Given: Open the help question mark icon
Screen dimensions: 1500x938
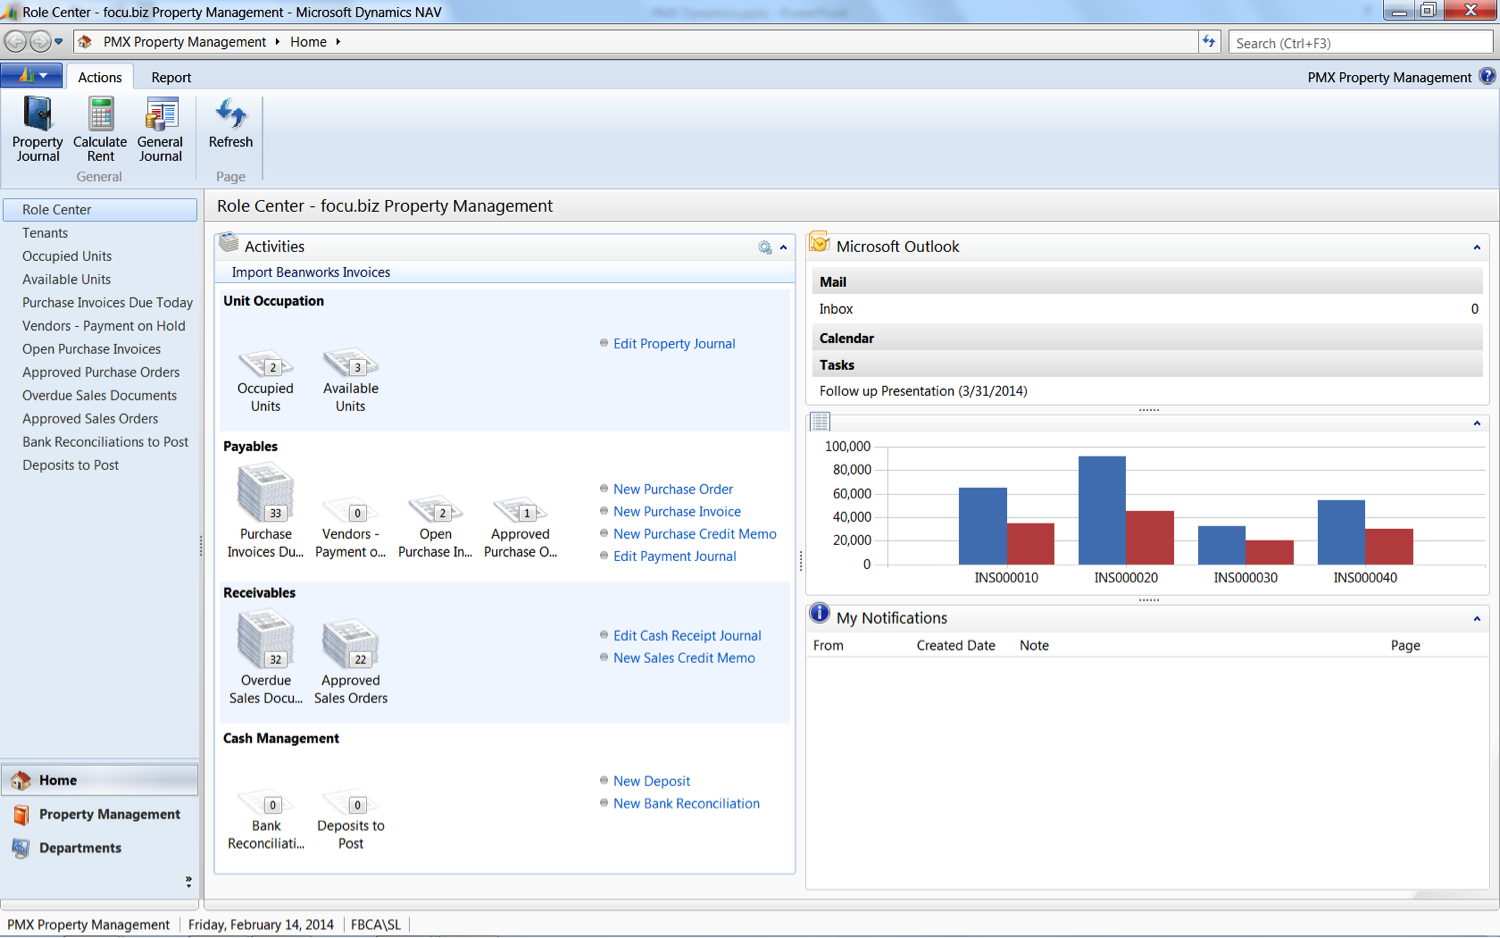Looking at the screenshot, I should pos(1487,77).
